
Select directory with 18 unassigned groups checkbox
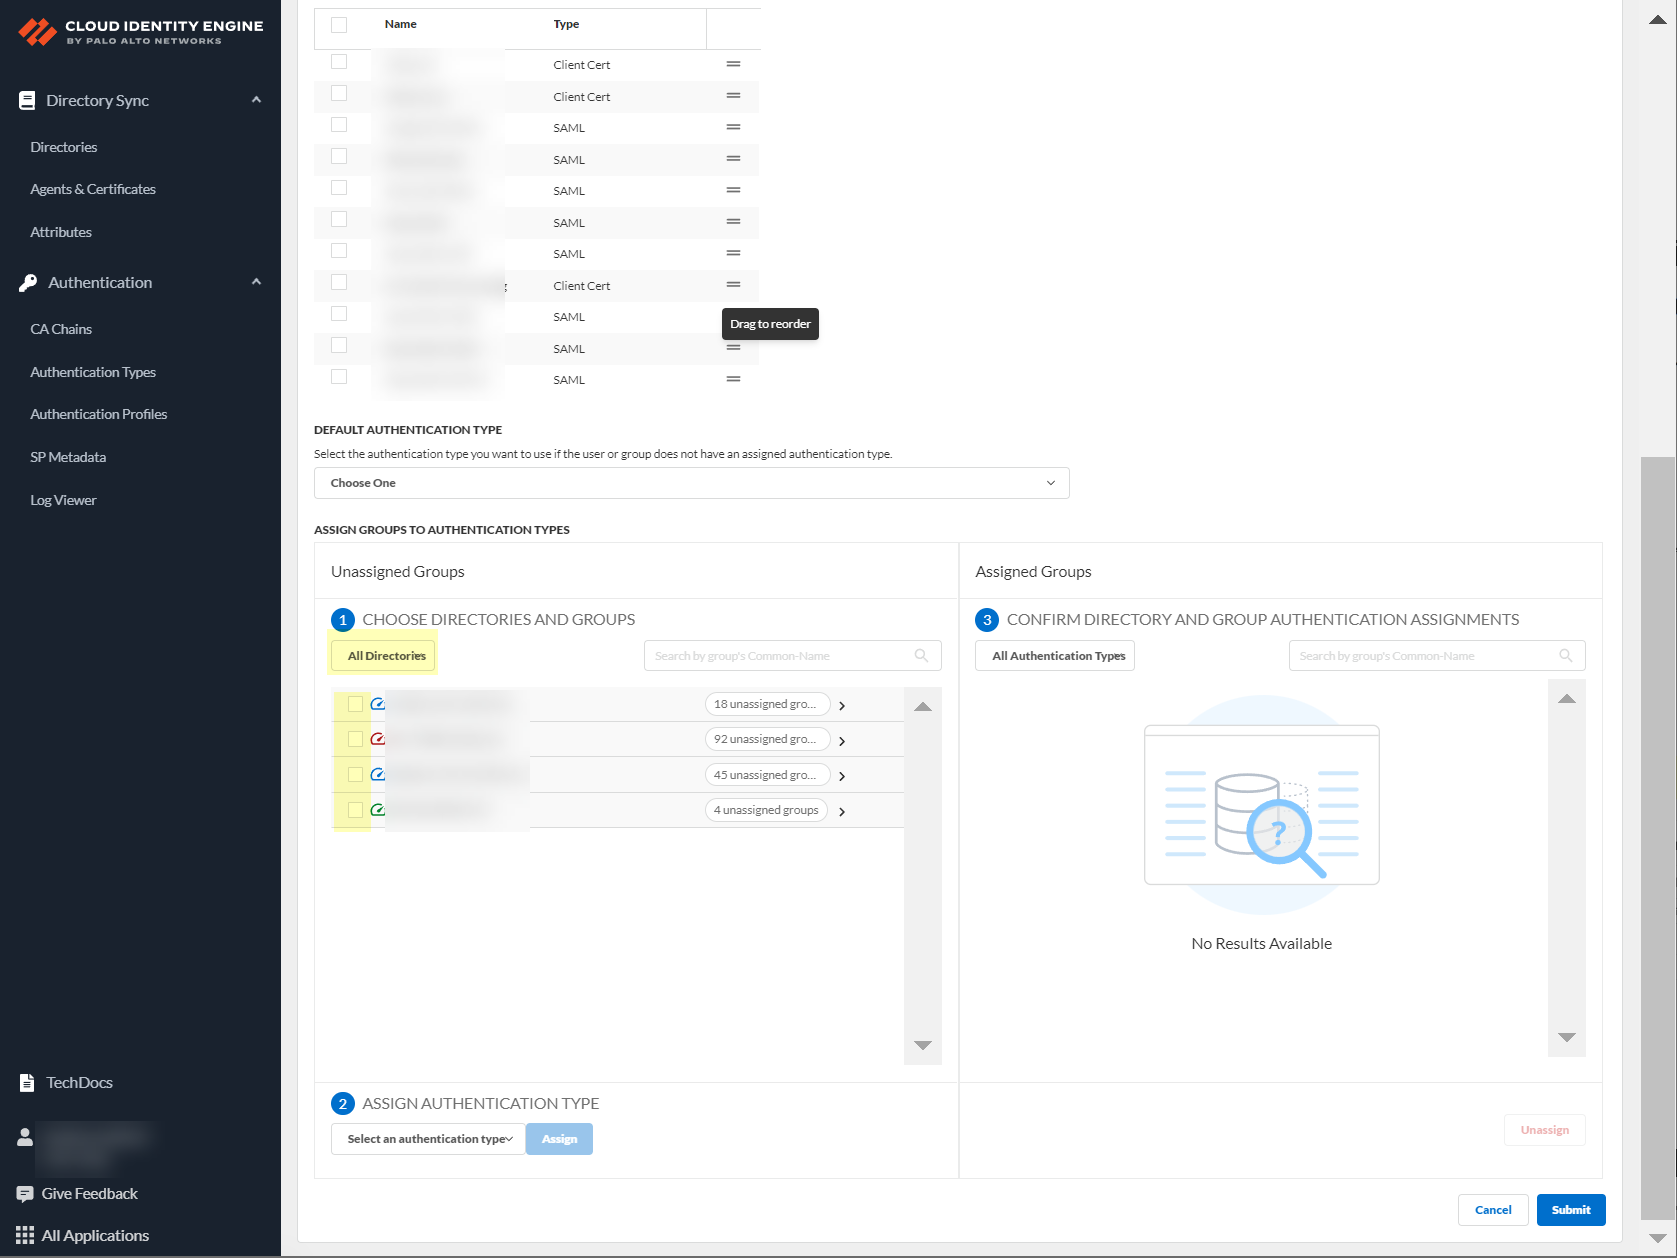pos(355,704)
